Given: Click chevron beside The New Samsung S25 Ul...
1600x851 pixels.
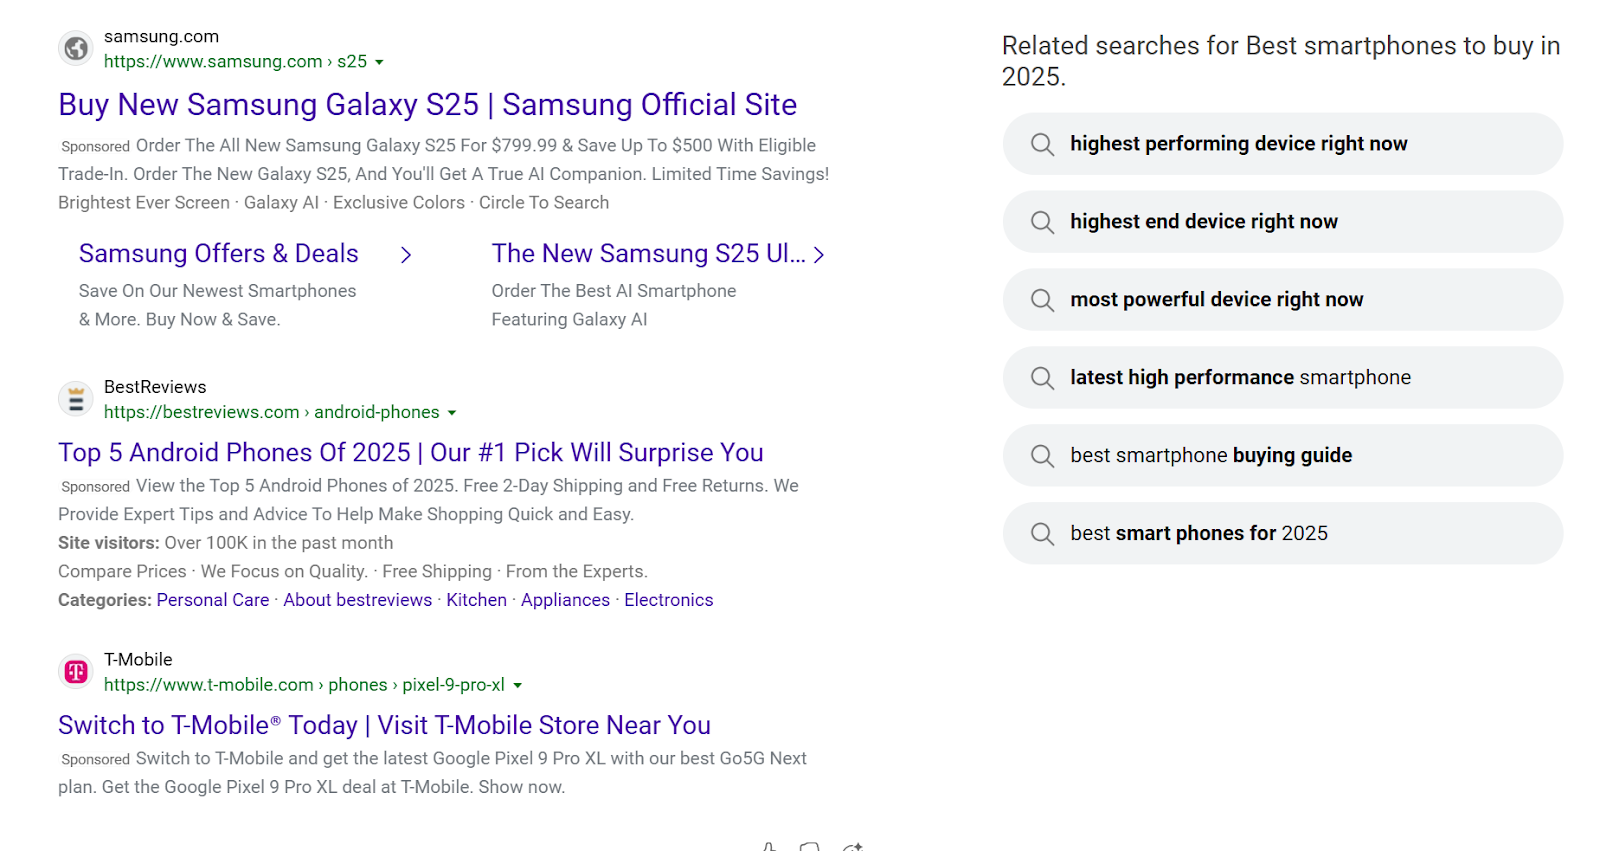Looking at the screenshot, I should pos(819,255).
